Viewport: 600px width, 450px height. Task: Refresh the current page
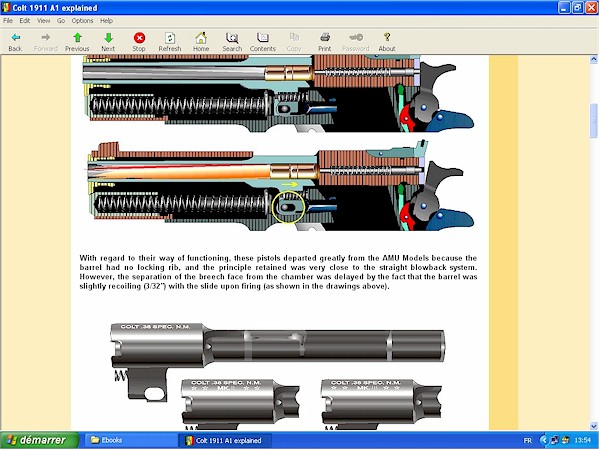click(170, 42)
